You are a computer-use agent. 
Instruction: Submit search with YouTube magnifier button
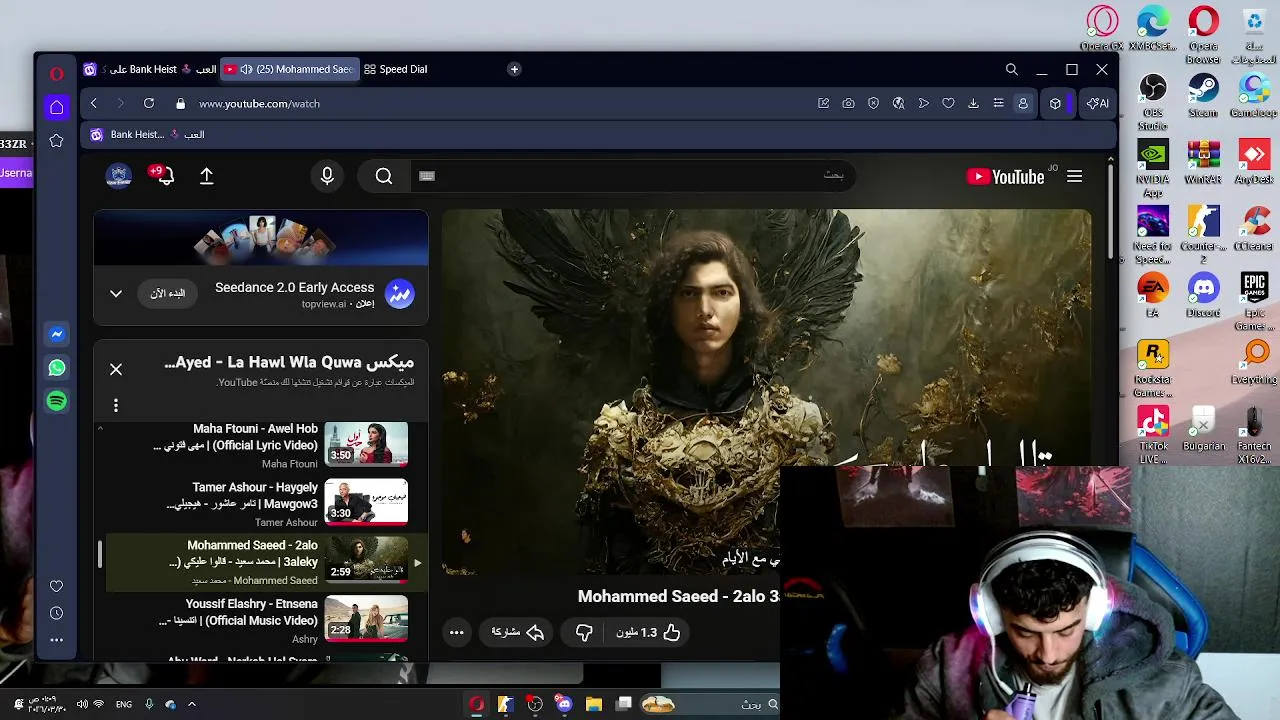tap(384, 176)
